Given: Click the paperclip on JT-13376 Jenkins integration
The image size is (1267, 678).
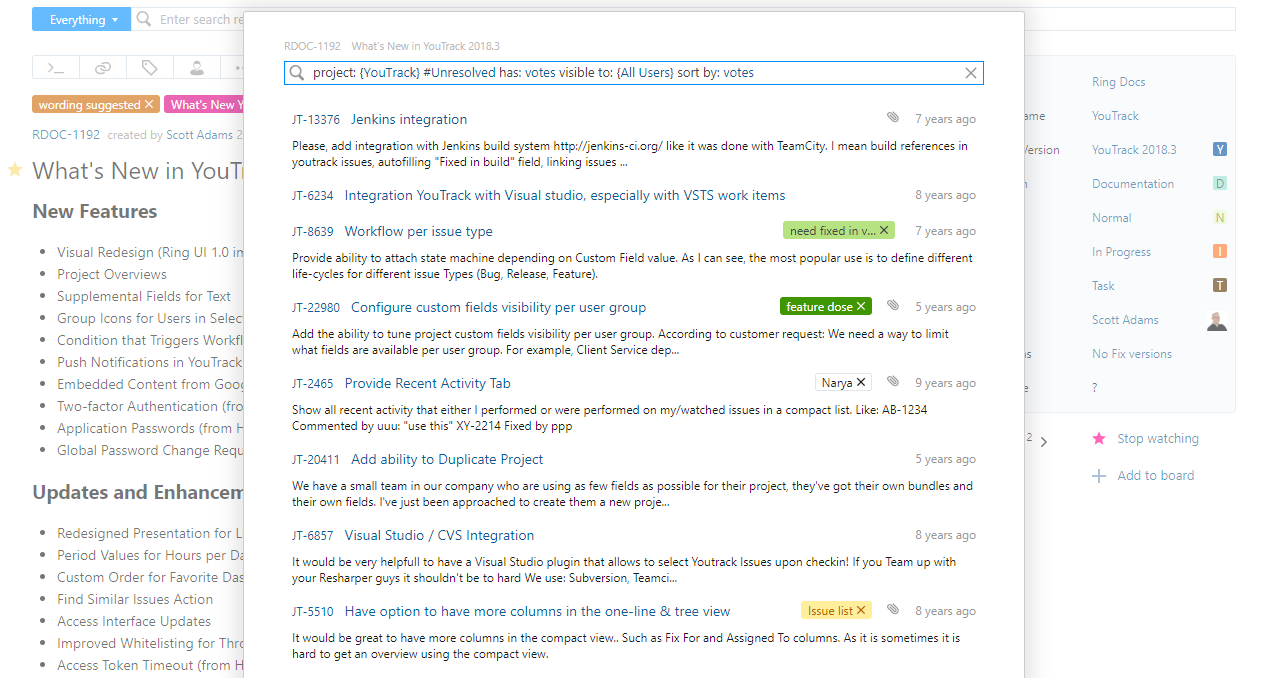Looking at the screenshot, I should [x=892, y=117].
